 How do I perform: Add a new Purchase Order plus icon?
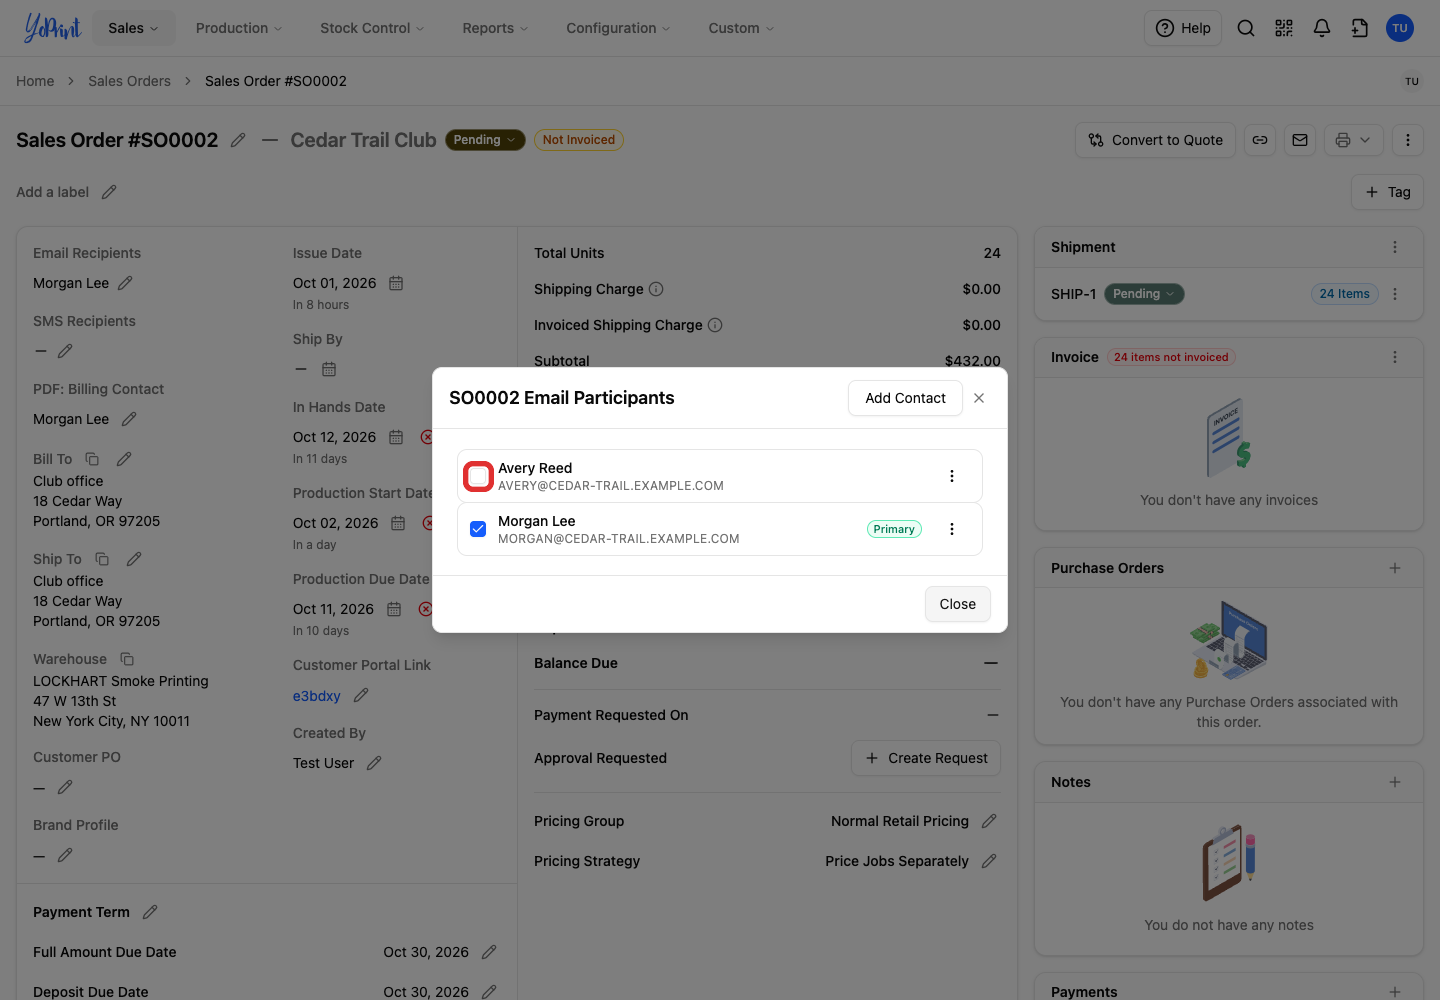(x=1395, y=568)
